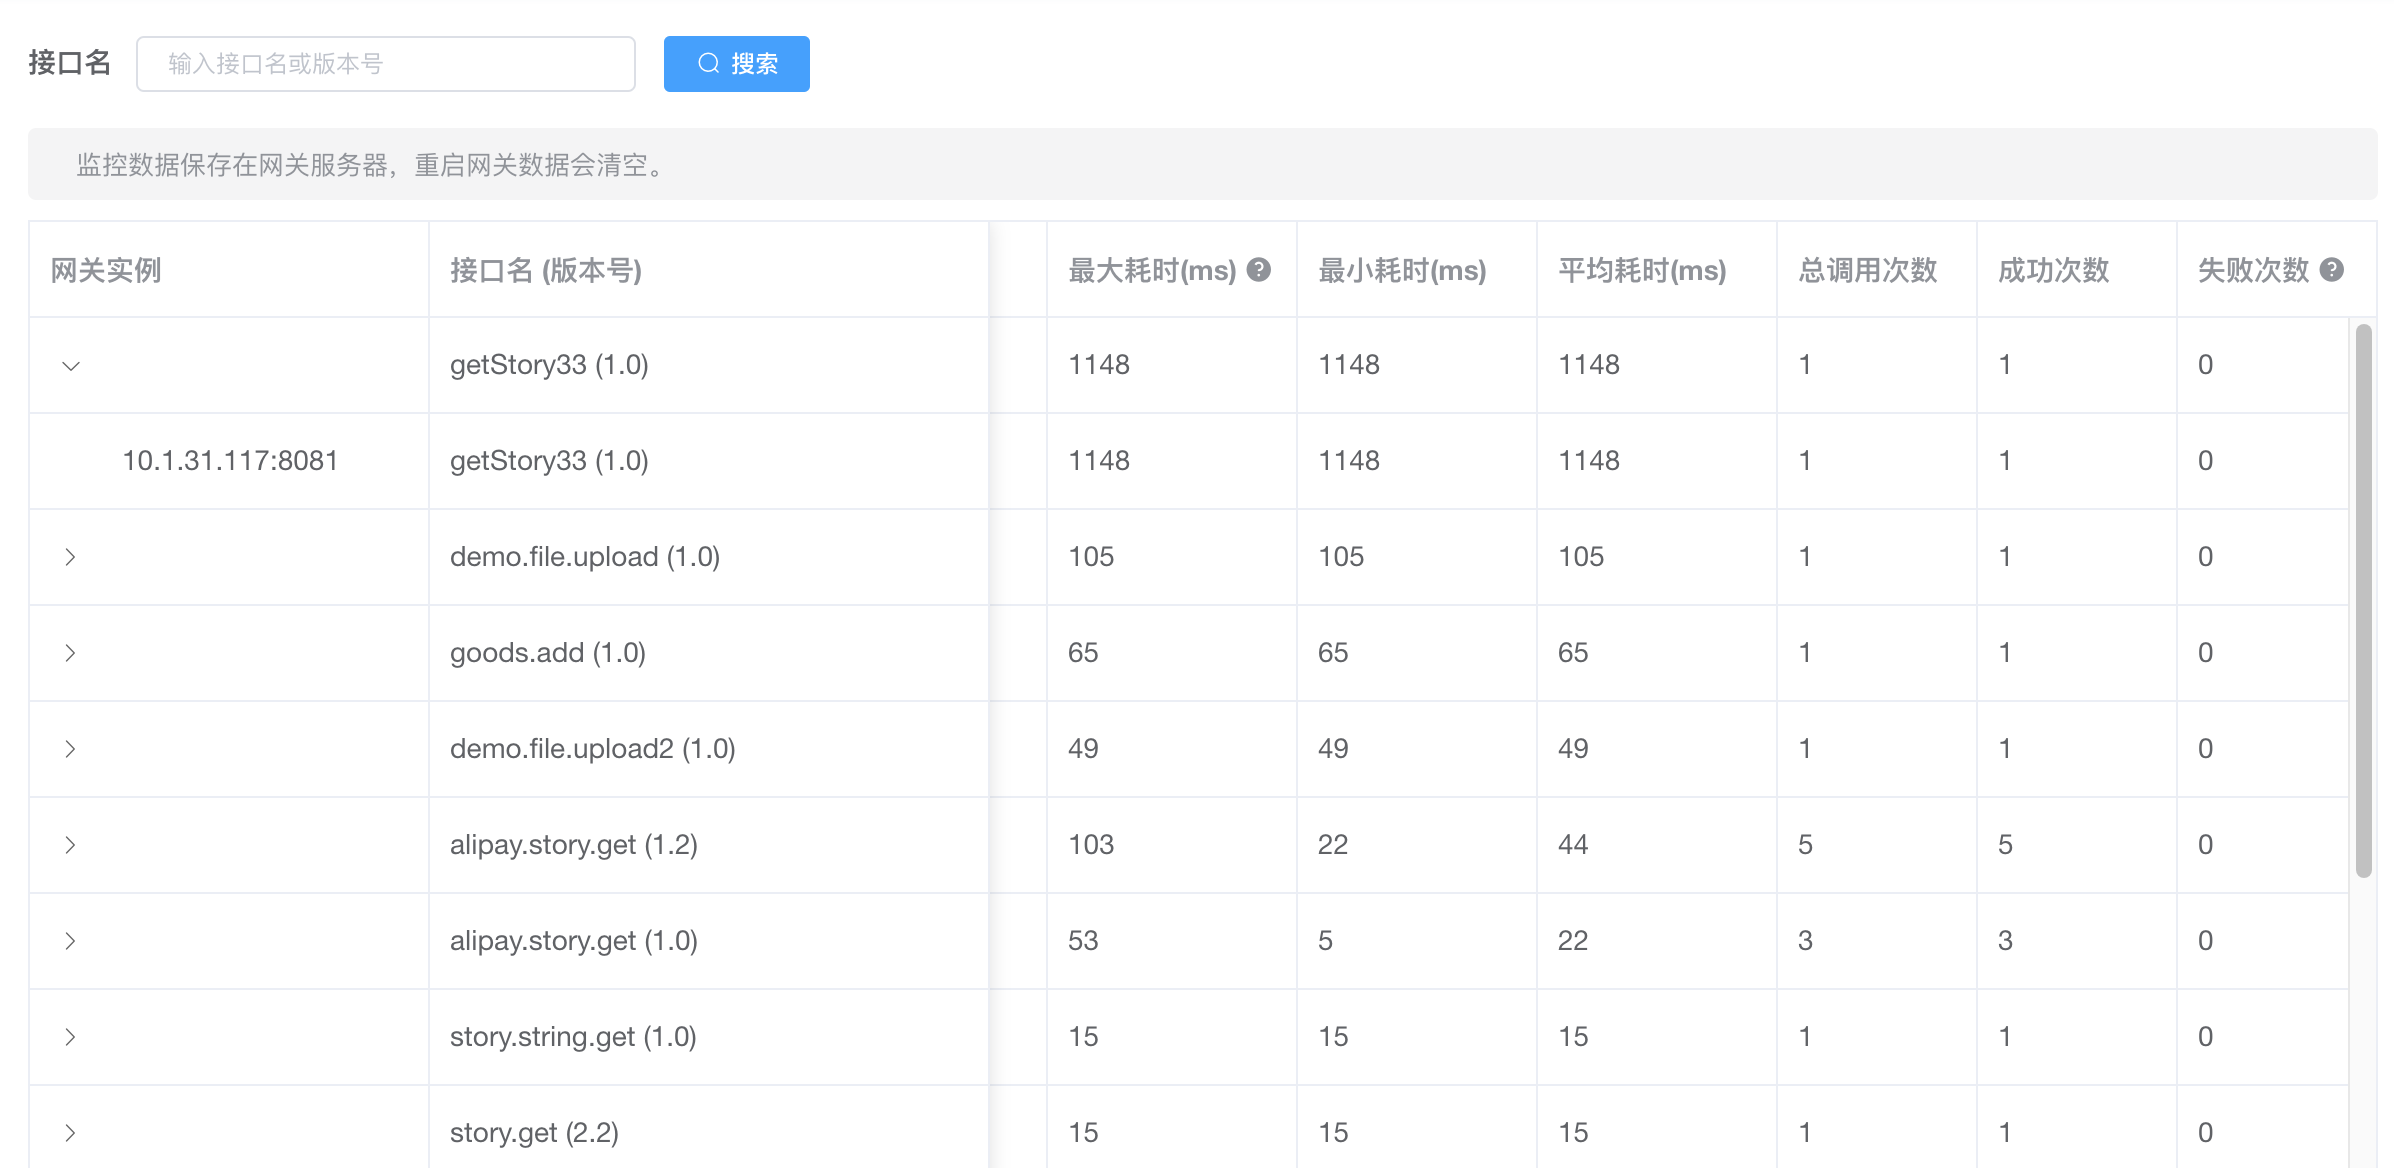Expand the demo.file.upload2 (1.0) row
Image resolution: width=2394 pixels, height=1168 pixels.
click(71, 749)
